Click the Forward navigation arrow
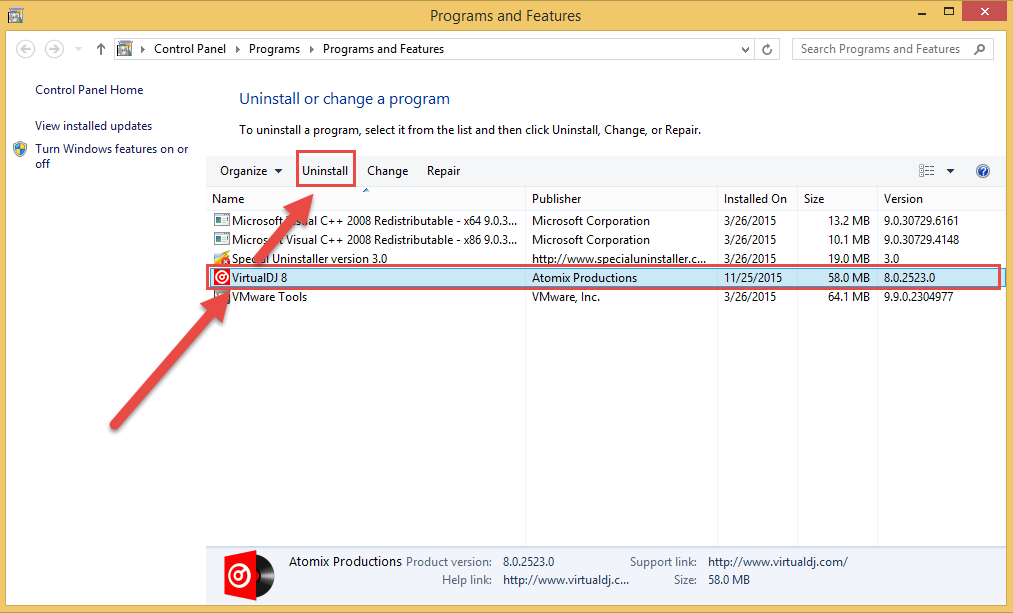Viewport: 1013px width, 613px height. coord(54,49)
